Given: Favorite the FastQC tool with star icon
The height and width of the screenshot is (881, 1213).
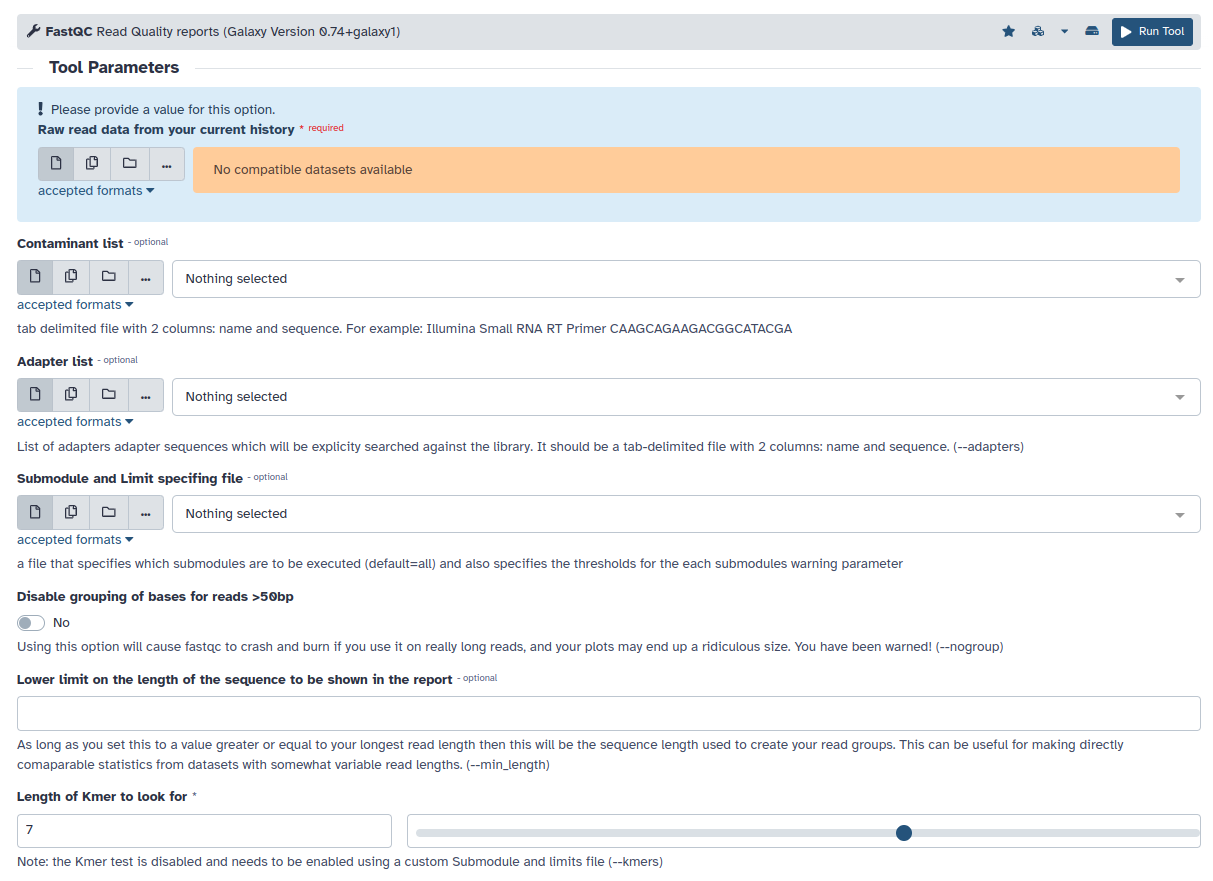Looking at the screenshot, I should [1008, 32].
